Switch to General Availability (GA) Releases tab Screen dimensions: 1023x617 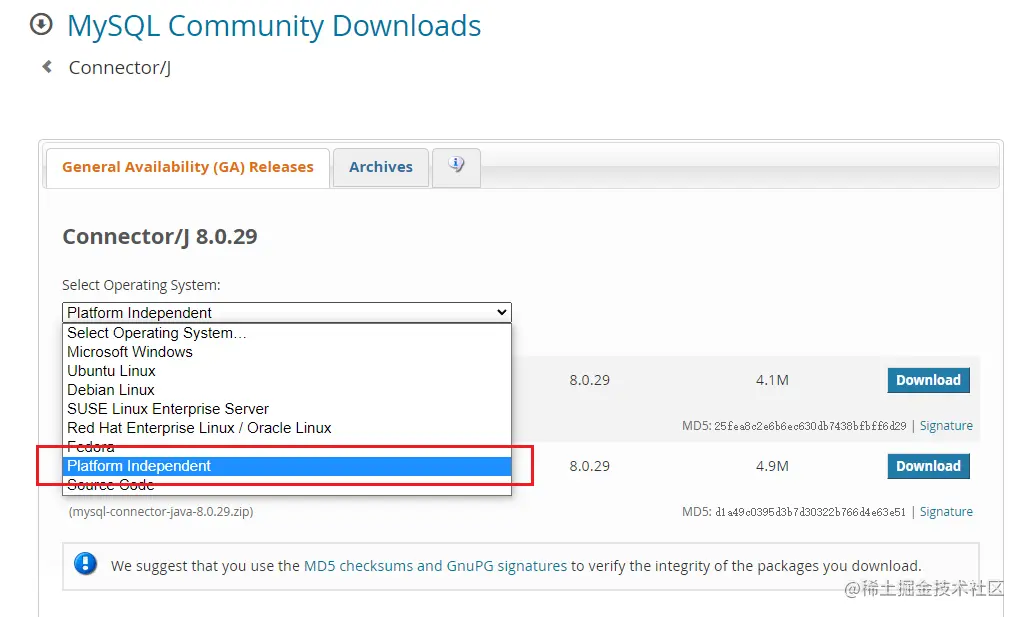point(188,167)
